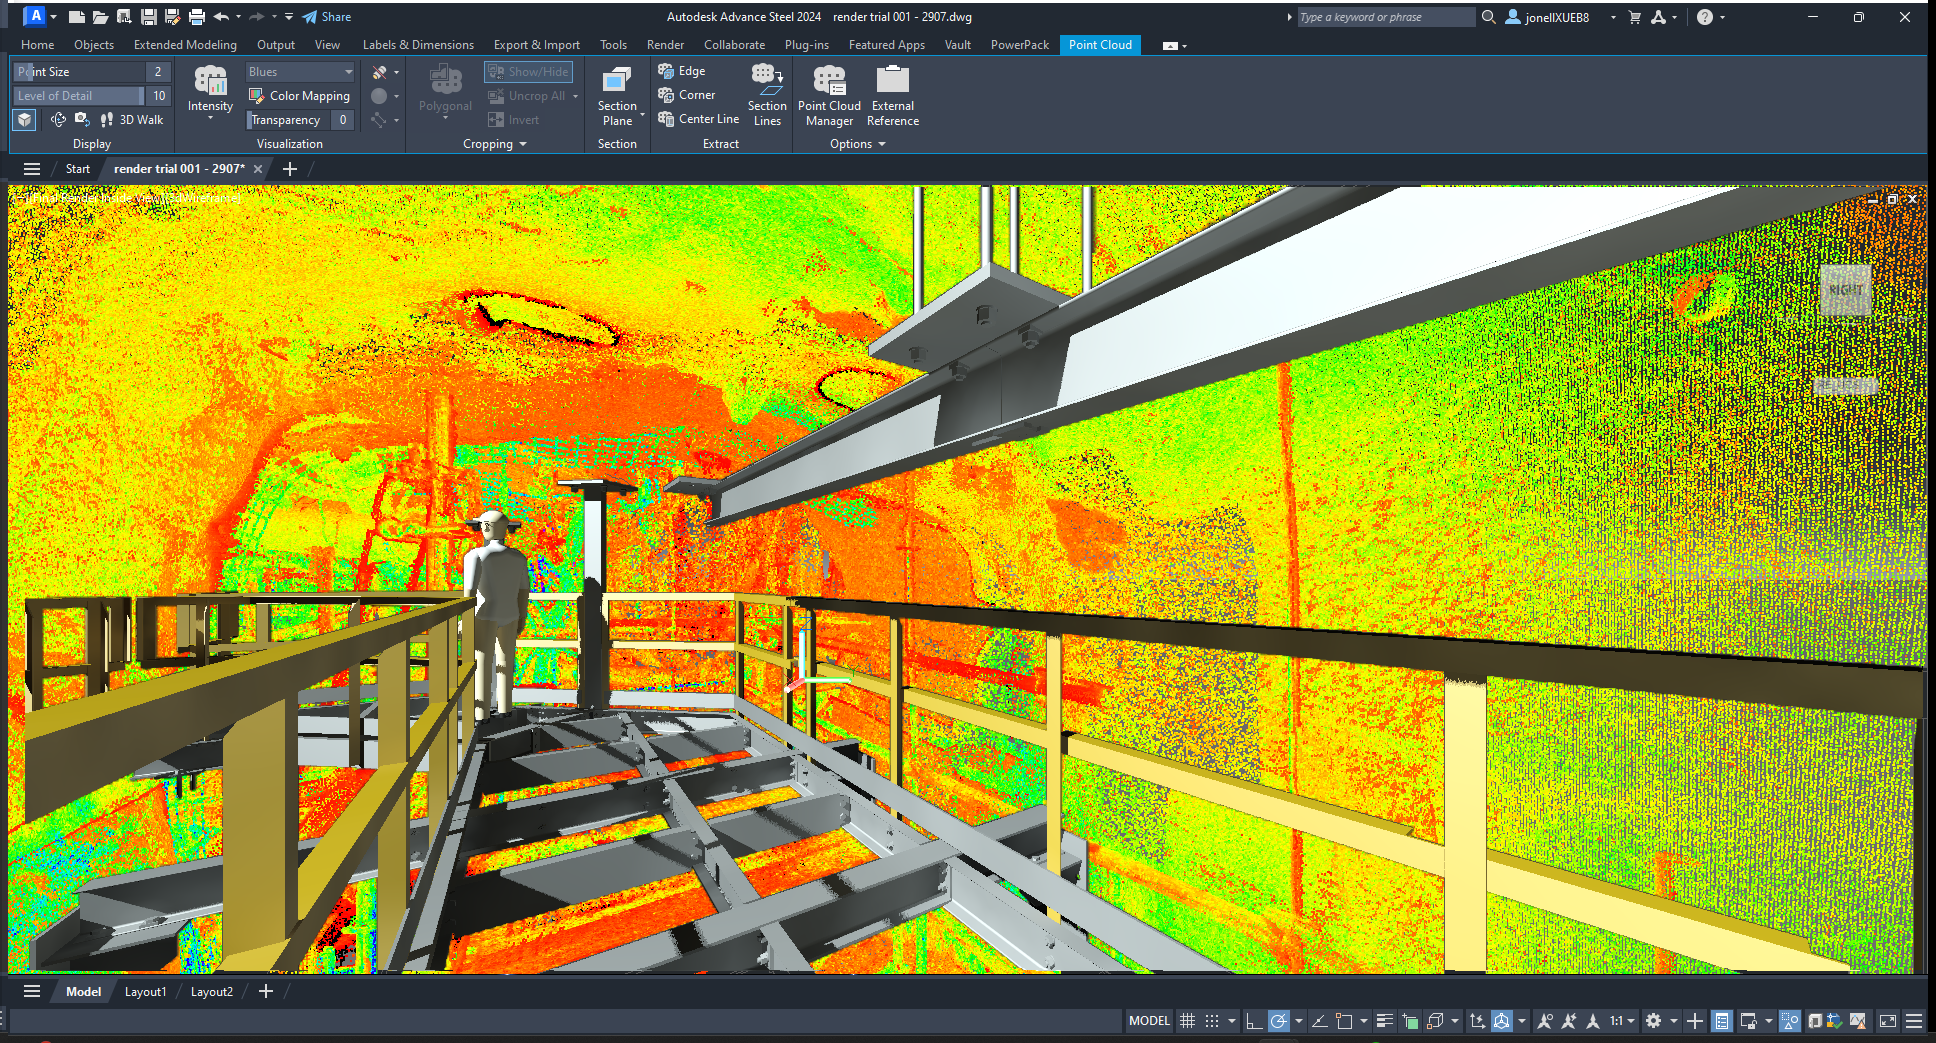This screenshot has height=1043, width=1936.
Task: Toggle polar tracking in status bar
Action: click(1278, 1021)
